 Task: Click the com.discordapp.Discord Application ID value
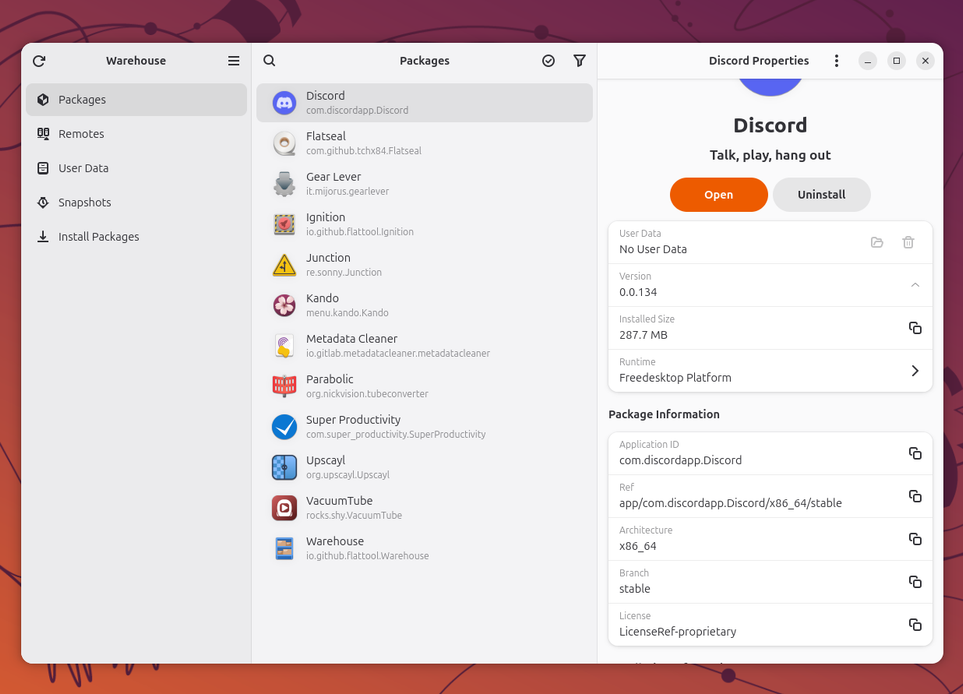[x=680, y=461]
